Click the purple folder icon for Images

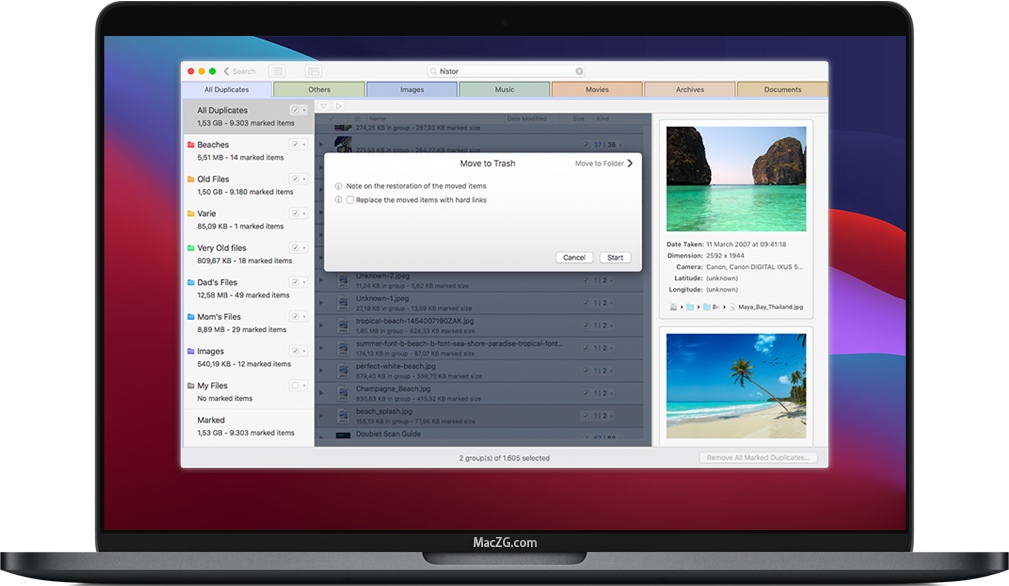(x=189, y=350)
